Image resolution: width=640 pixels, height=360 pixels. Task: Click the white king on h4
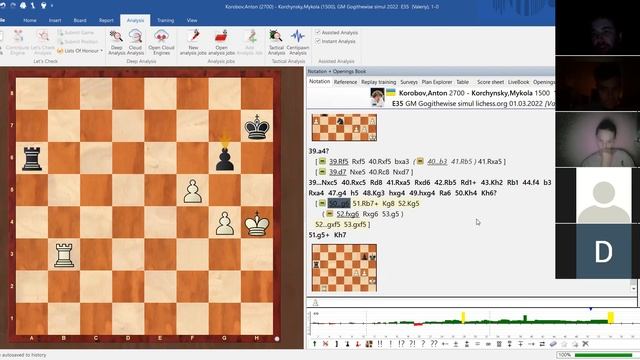click(x=257, y=223)
